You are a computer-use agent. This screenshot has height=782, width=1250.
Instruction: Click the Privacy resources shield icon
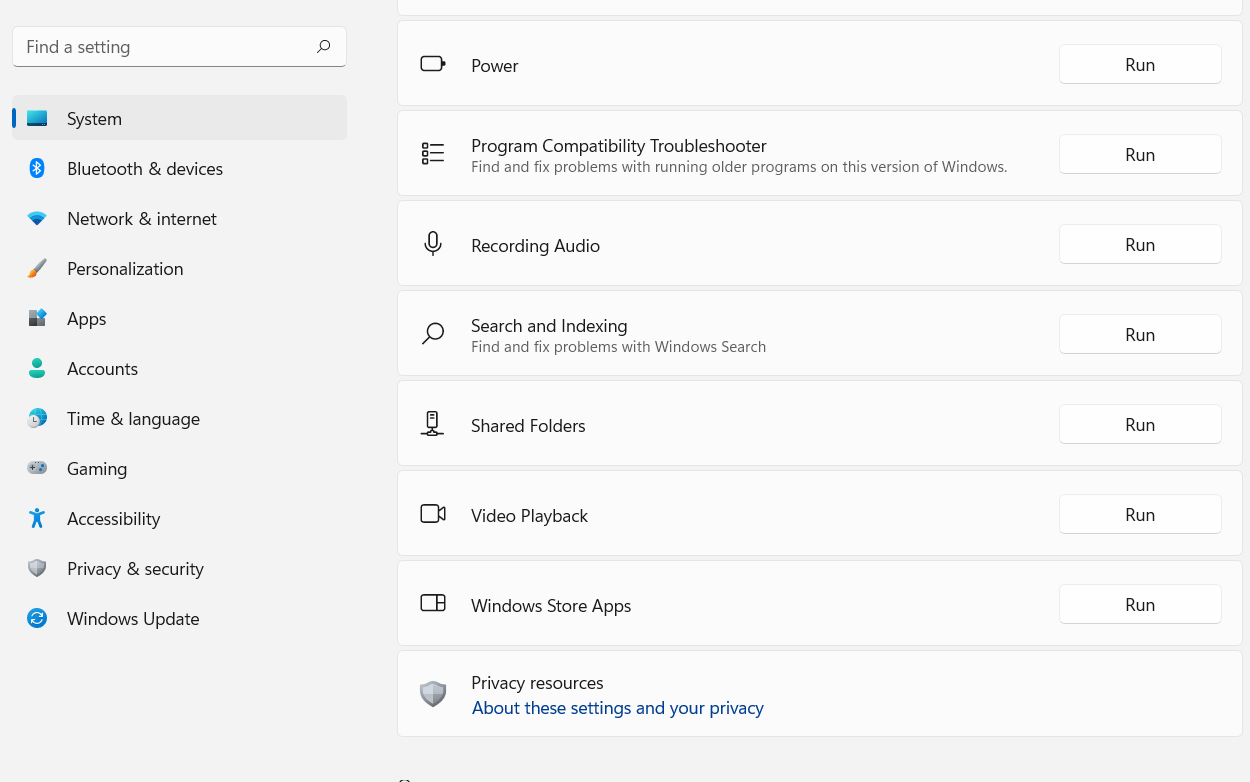point(433,693)
